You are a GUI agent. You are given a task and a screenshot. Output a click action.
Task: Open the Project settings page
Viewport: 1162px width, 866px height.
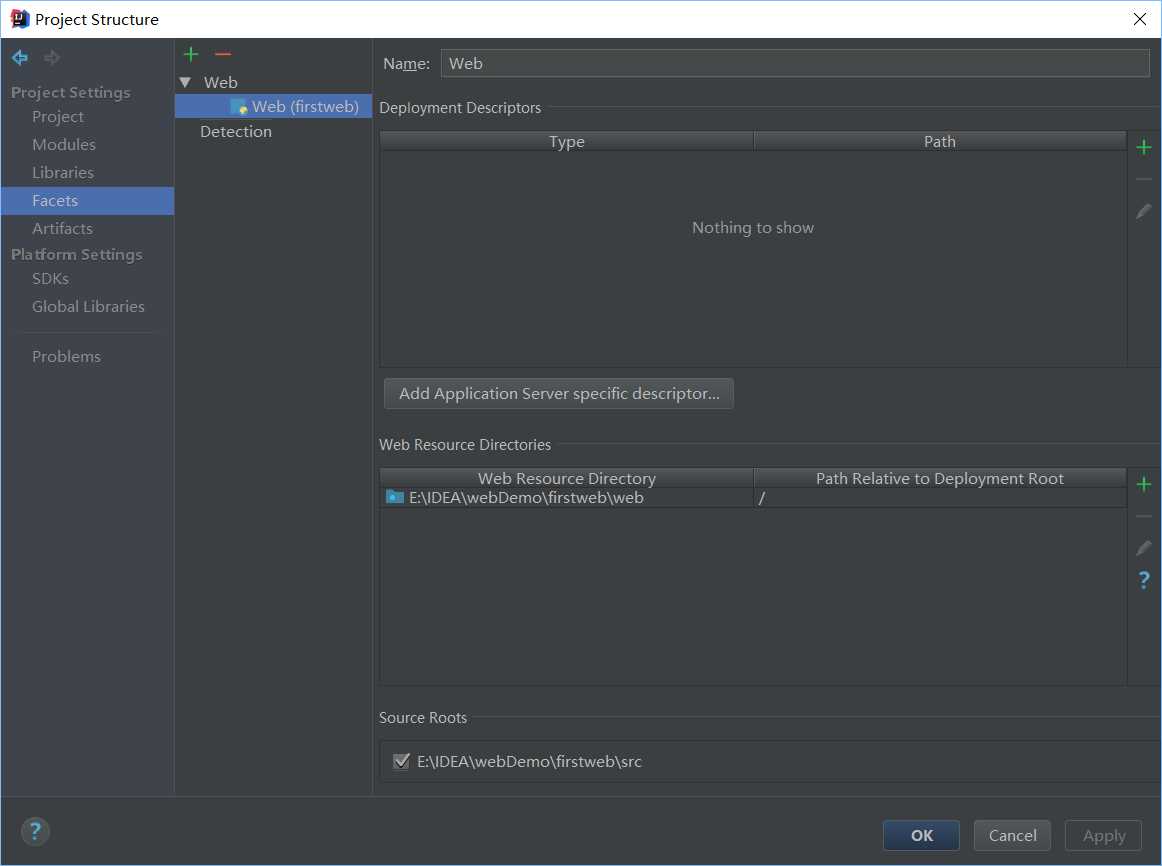(58, 117)
